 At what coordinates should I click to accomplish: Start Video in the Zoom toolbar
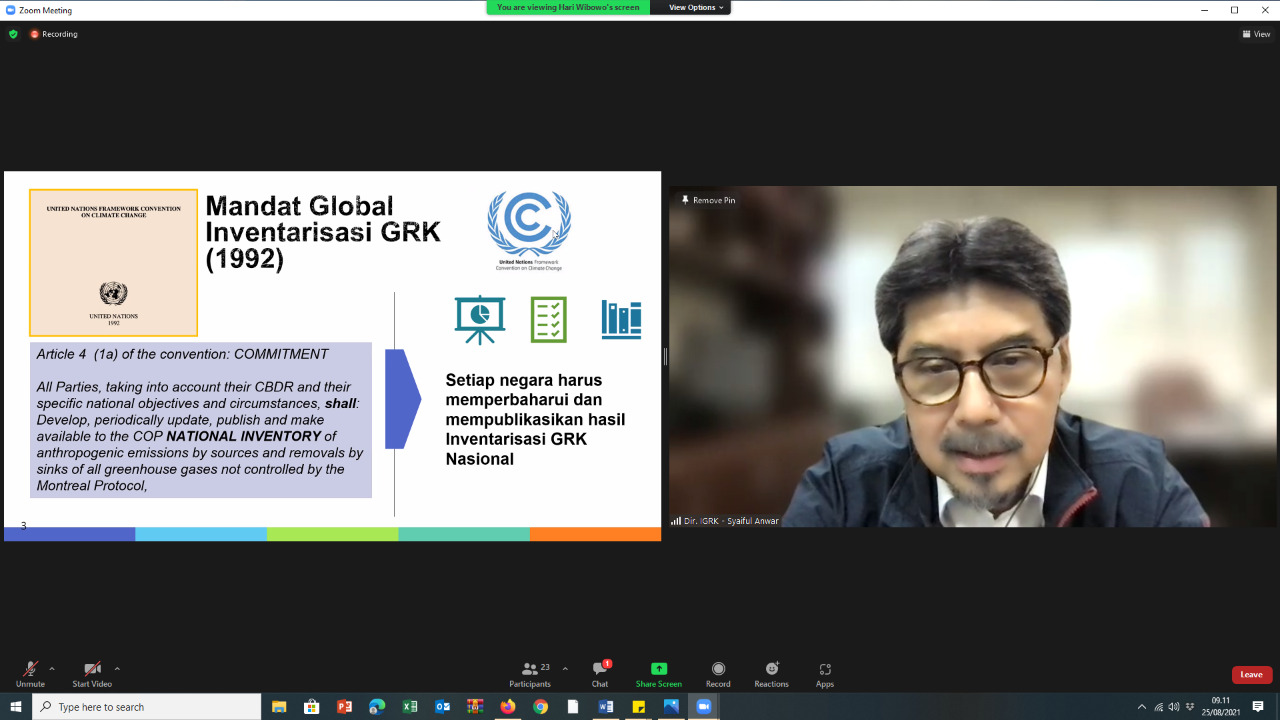[x=92, y=674]
